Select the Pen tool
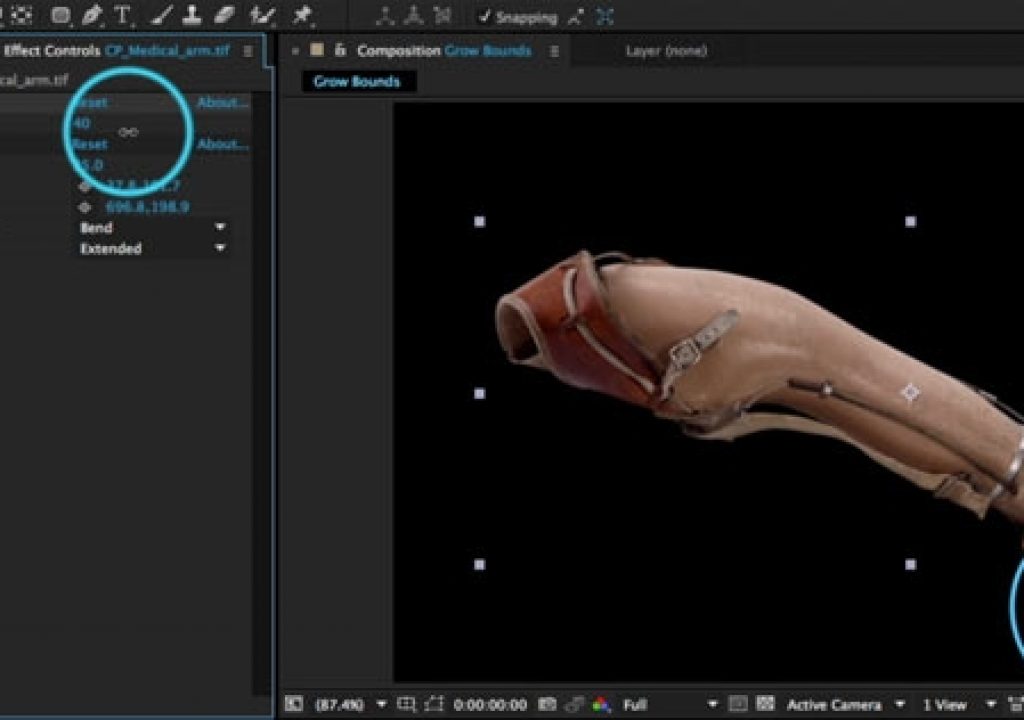Viewport: 1024px width, 720px height. coord(92,16)
